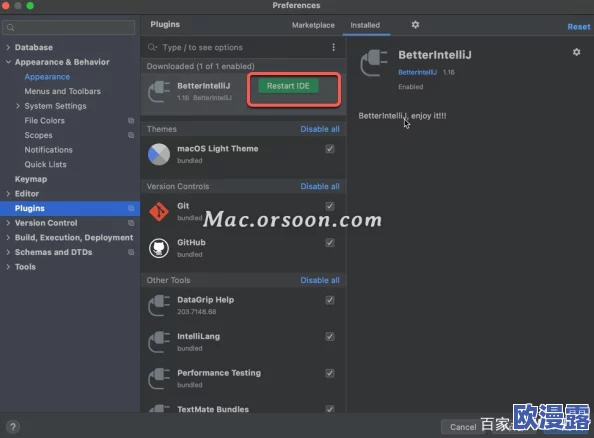
Task: Expand the Database settings node
Action: click(8, 47)
